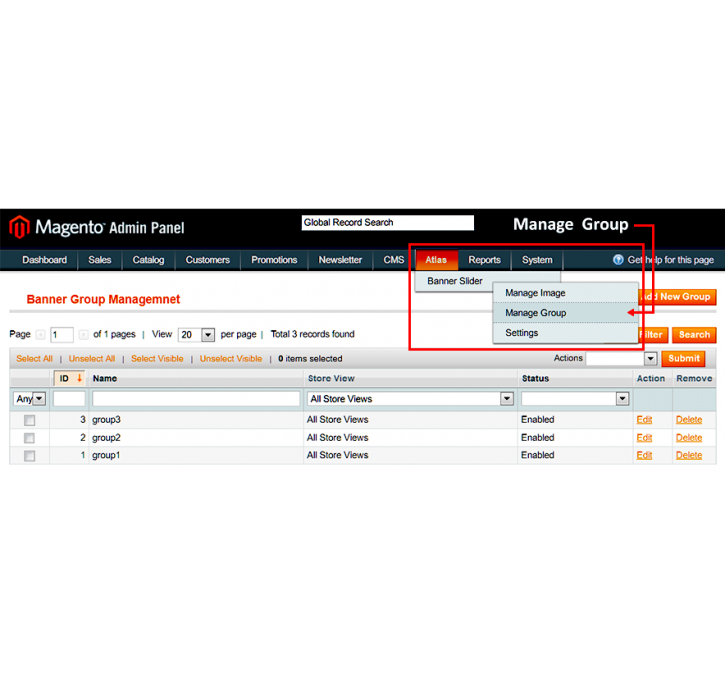Open the Atlas menu
725x680 pixels.
436,260
